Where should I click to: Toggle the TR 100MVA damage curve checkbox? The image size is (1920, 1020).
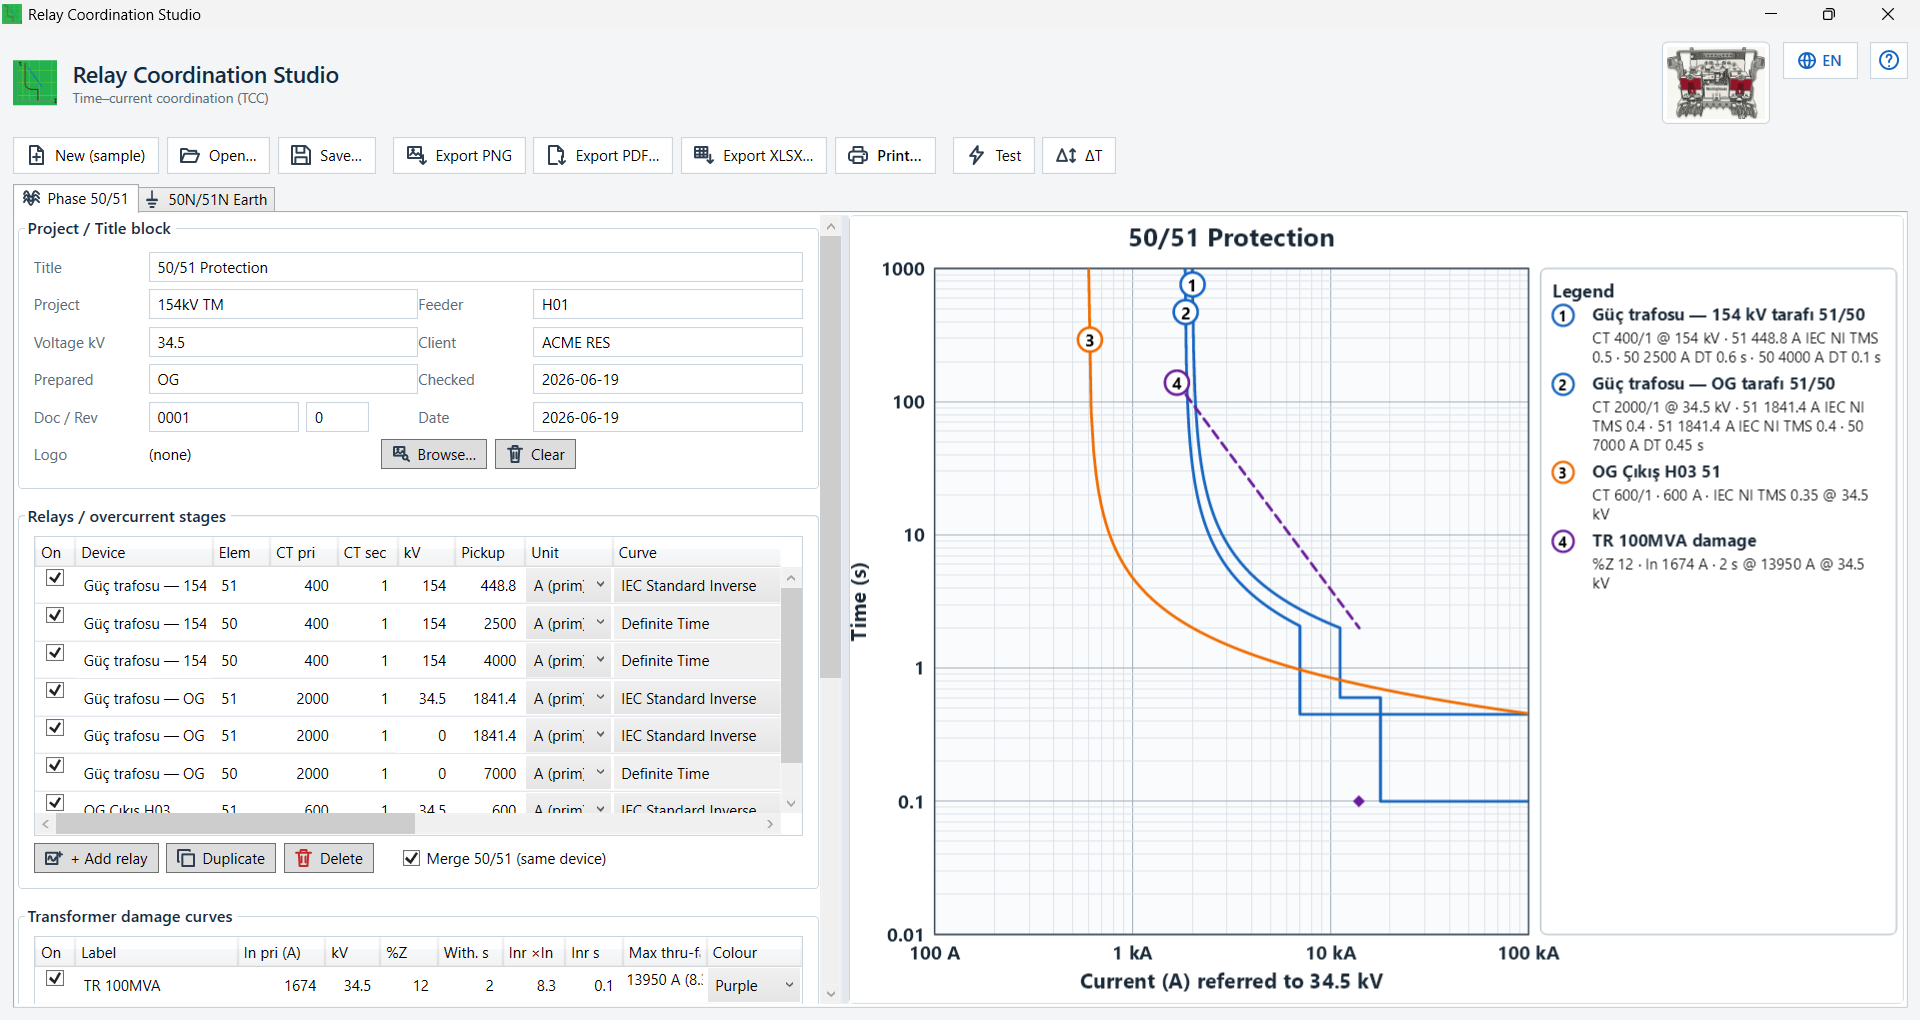(55, 978)
